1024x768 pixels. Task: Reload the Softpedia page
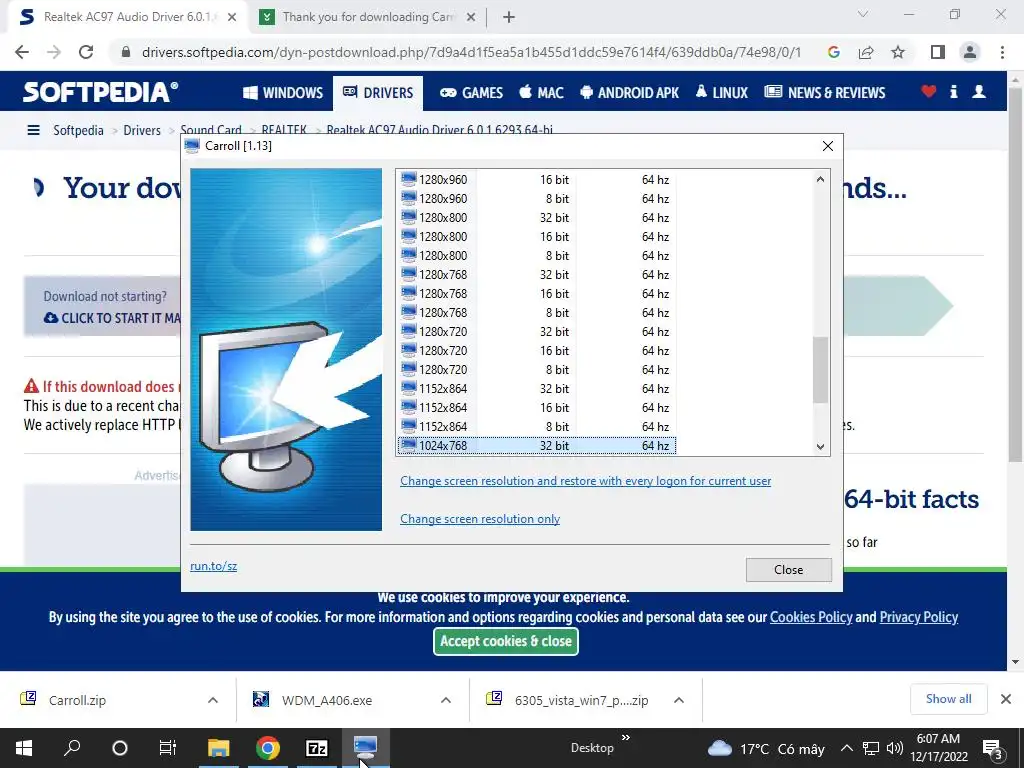[x=86, y=52]
